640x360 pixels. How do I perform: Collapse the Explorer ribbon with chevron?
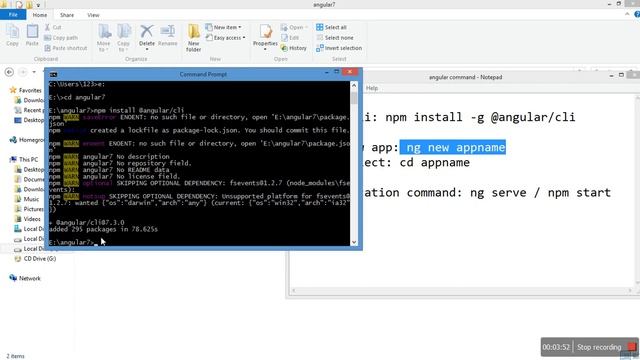pos(627,14)
